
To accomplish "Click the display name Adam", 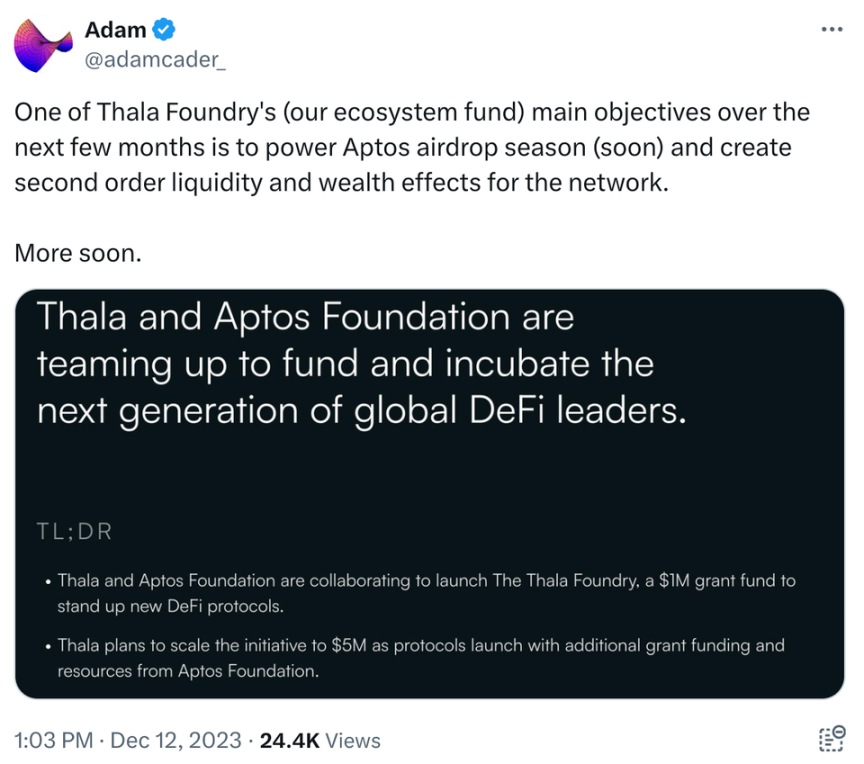I will pyautogui.click(x=115, y=30).
